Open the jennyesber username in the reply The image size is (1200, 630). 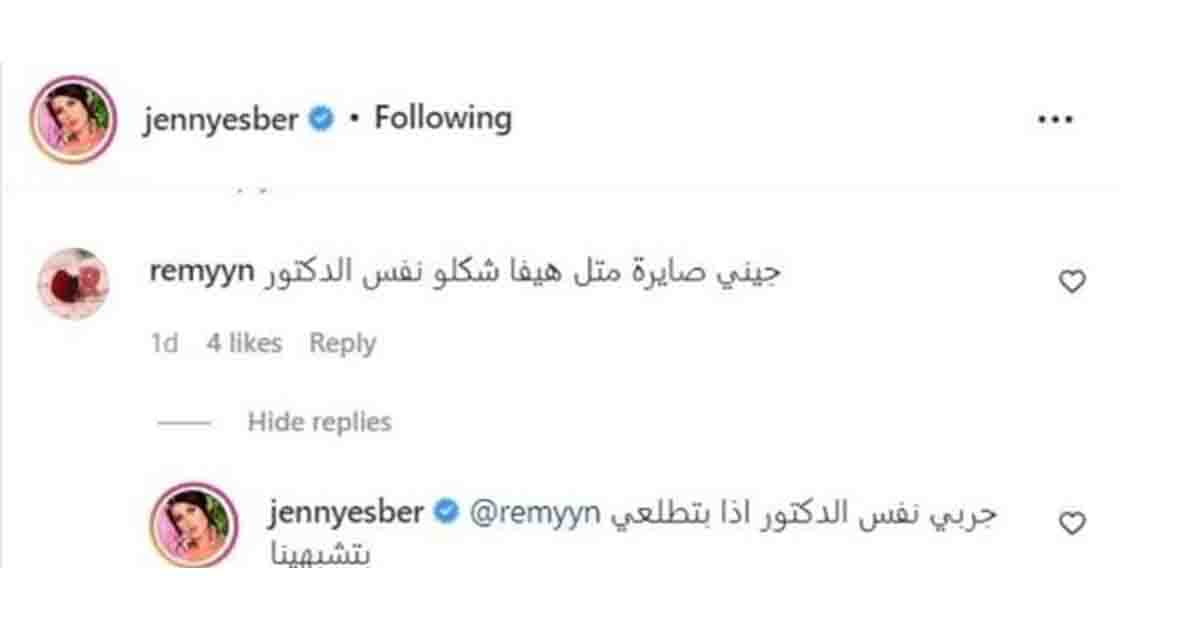[347, 514]
